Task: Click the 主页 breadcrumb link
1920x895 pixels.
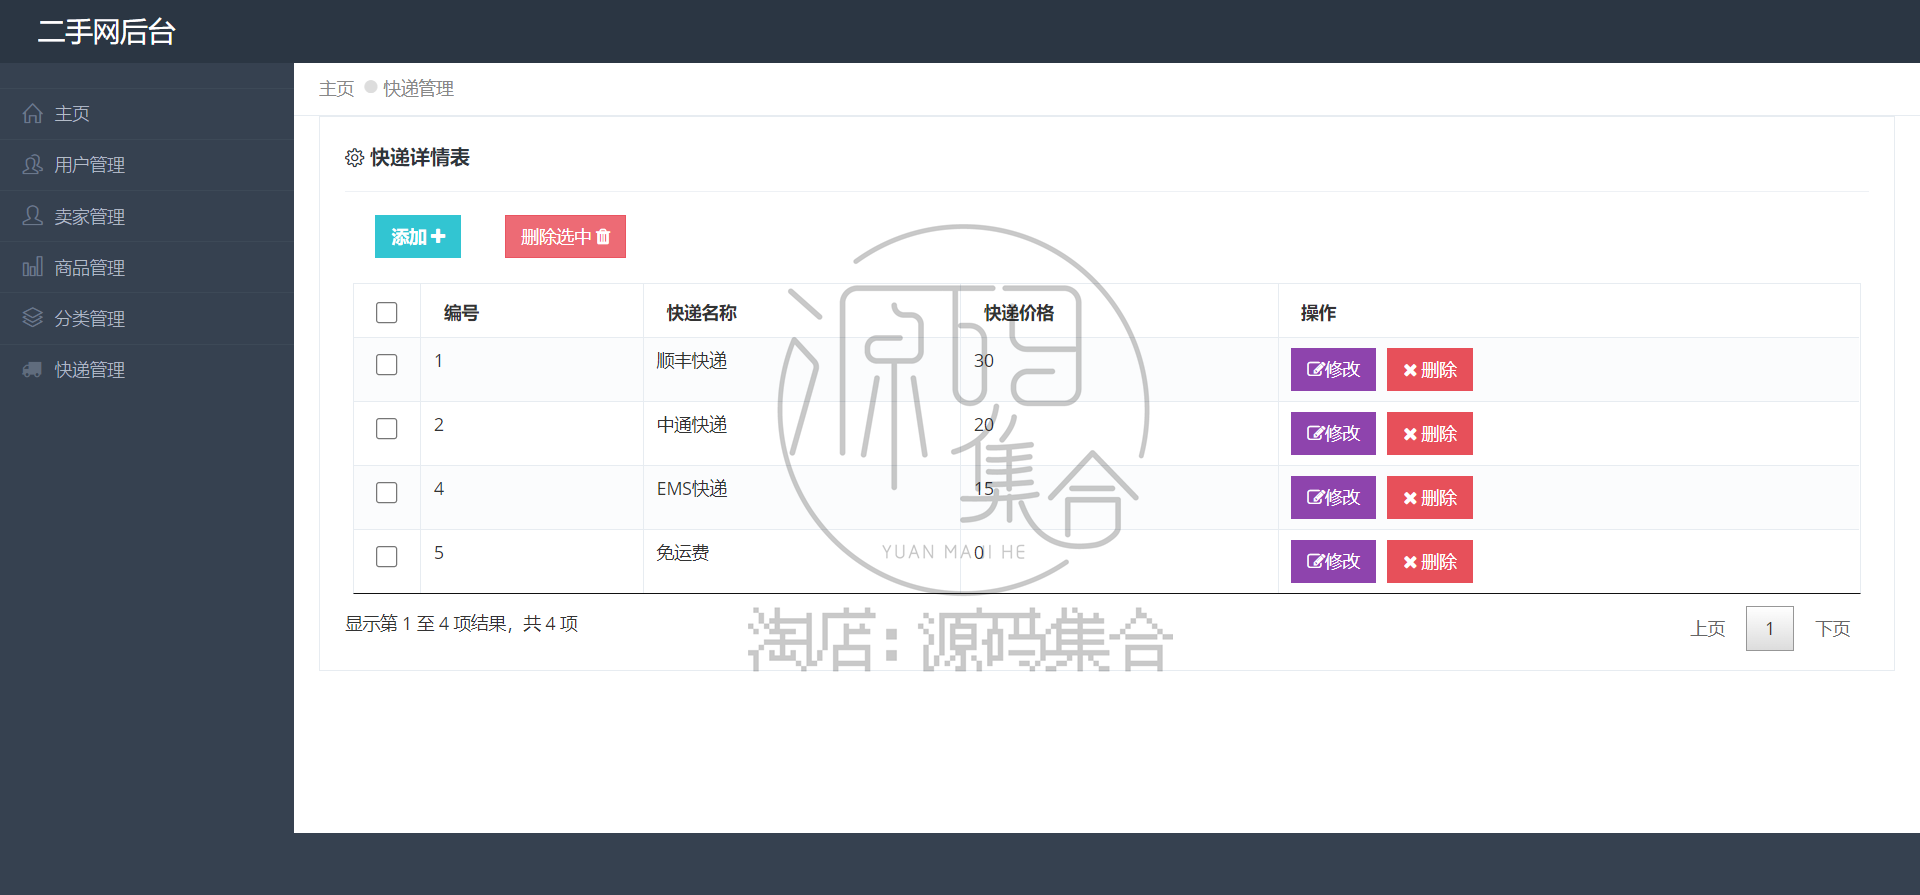Action: click(x=337, y=89)
